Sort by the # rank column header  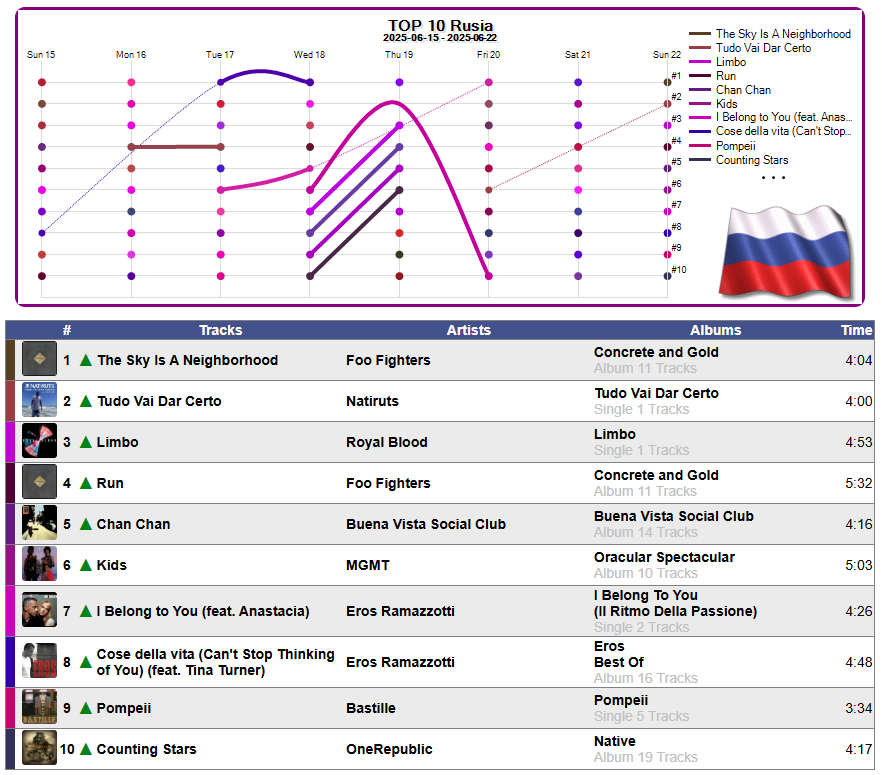pyautogui.click(x=67, y=330)
